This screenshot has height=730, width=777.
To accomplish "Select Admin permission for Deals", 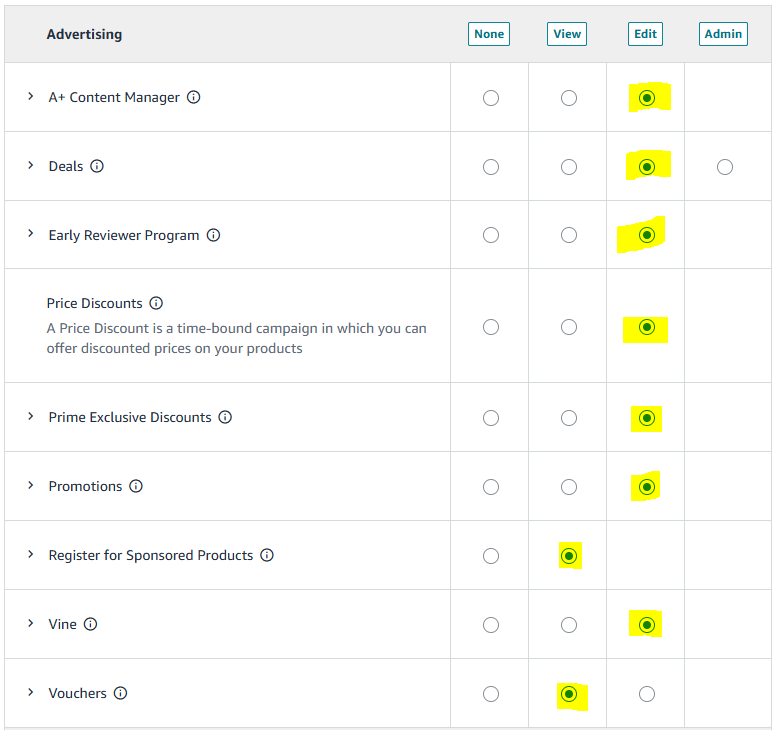I will click(x=725, y=167).
